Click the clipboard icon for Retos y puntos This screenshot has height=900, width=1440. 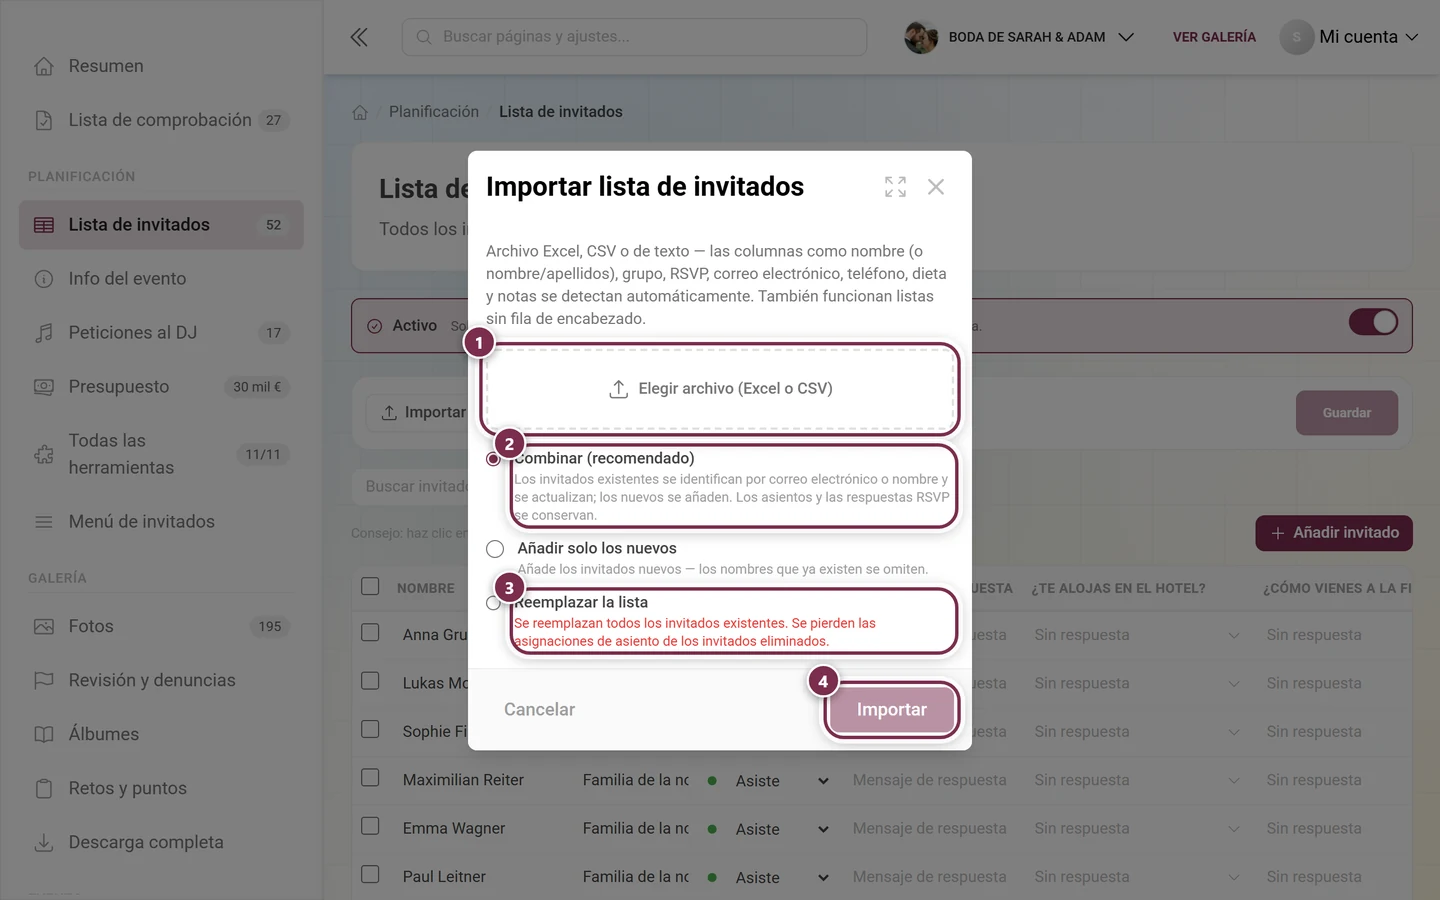pyautogui.click(x=44, y=789)
